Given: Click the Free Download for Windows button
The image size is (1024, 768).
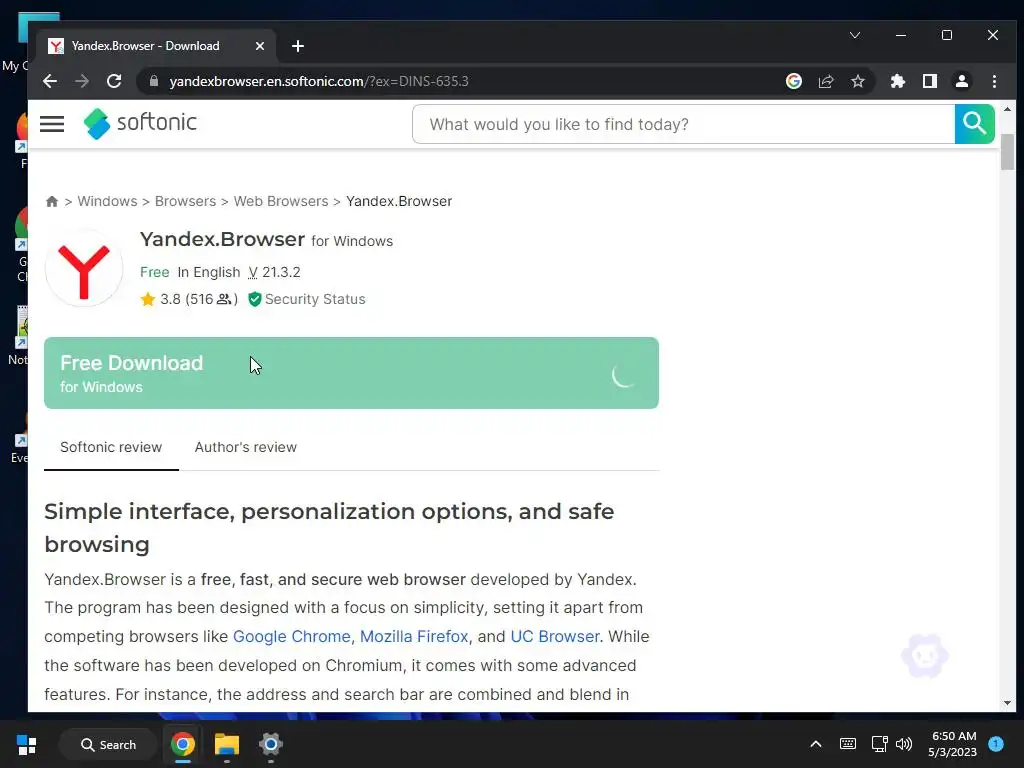Looking at the screenshot, I should [x=351, y=373].
